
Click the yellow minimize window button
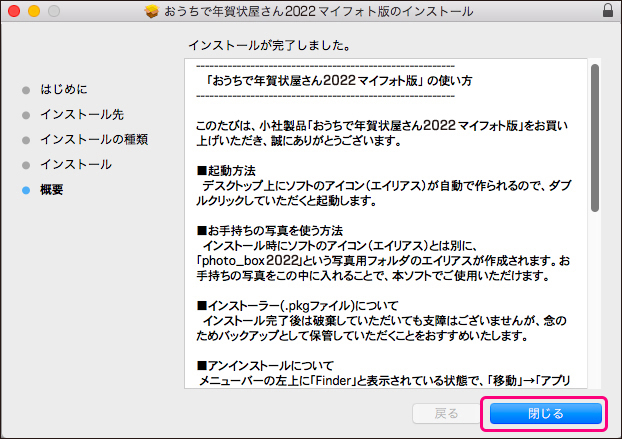pyautogui.click(x=34, y=11)
